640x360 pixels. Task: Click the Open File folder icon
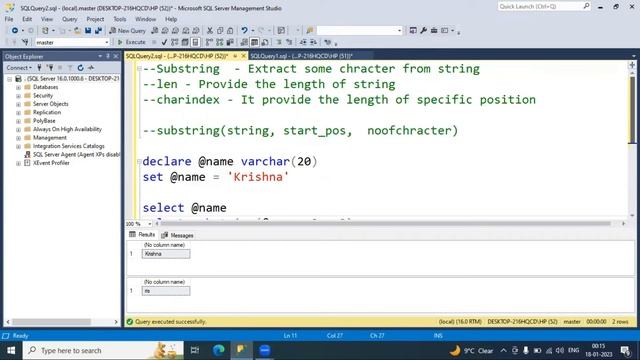click(x=77, y=31)
